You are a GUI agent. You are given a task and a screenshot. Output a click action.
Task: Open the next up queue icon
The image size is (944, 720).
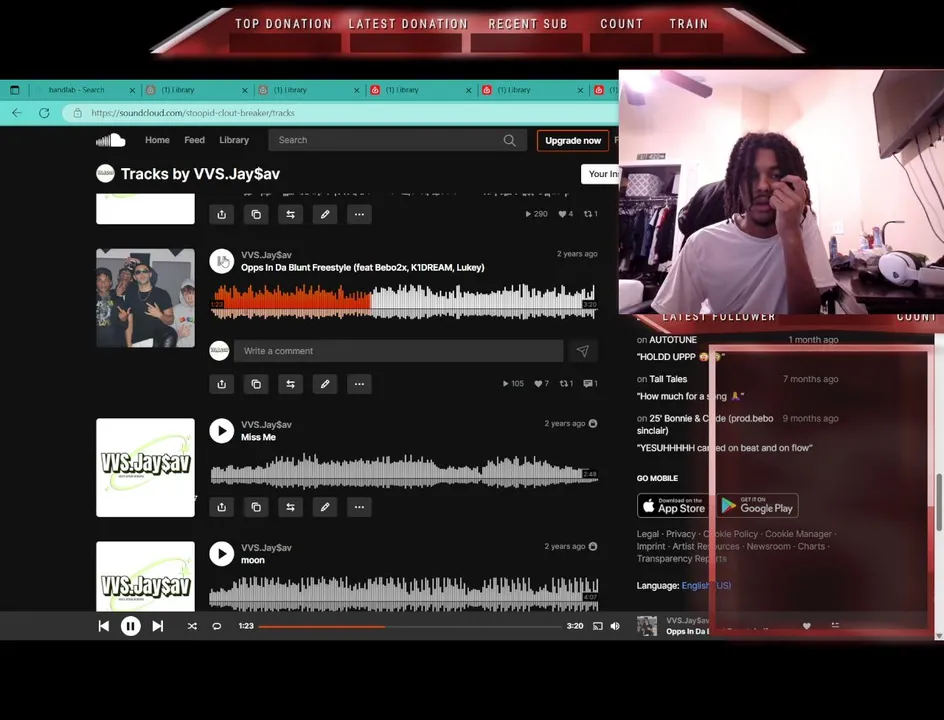[835, 625]
